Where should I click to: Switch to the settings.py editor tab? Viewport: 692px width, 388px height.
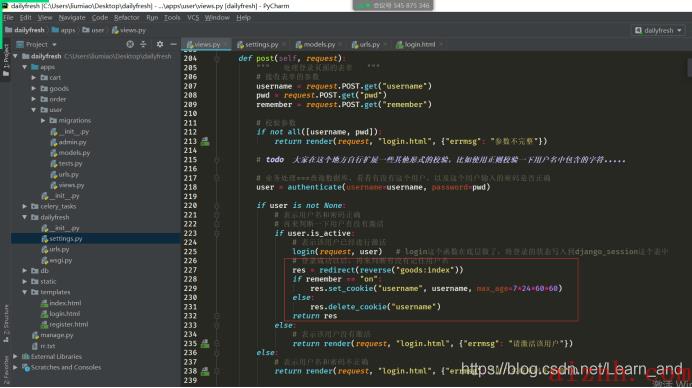click(x=260, y=45)
